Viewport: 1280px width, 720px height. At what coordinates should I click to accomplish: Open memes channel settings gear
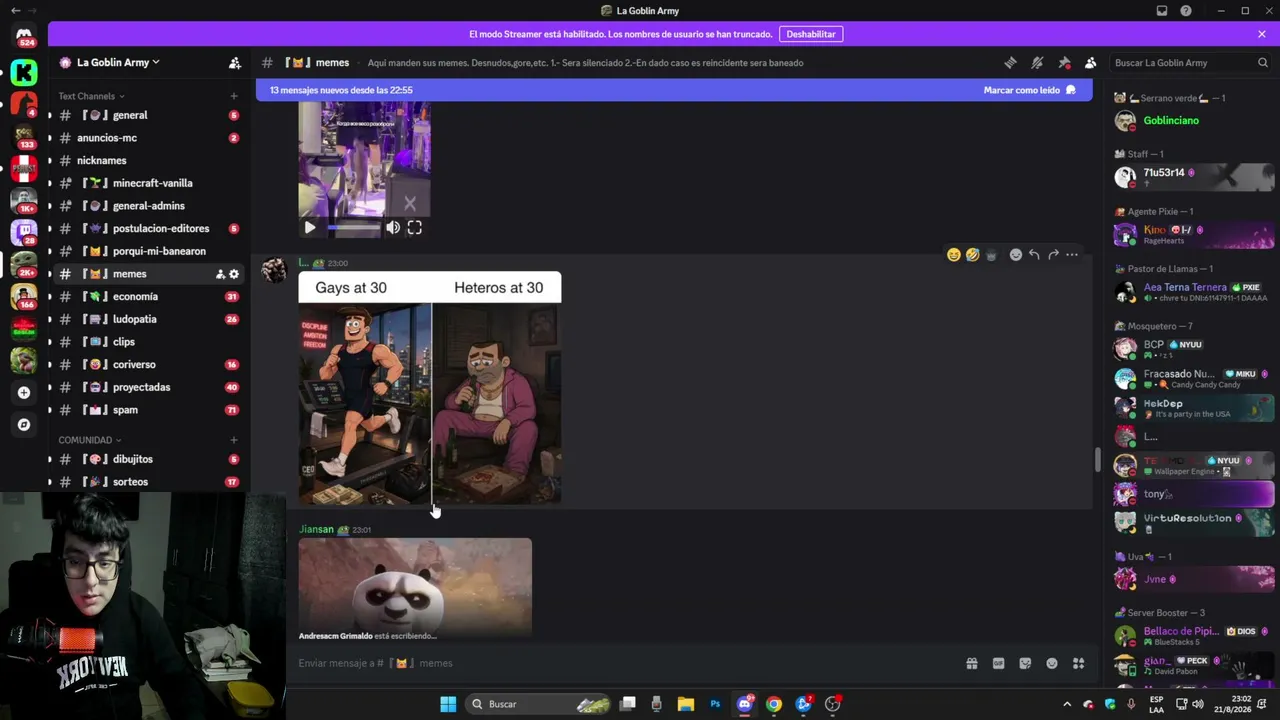coord(234,274)
